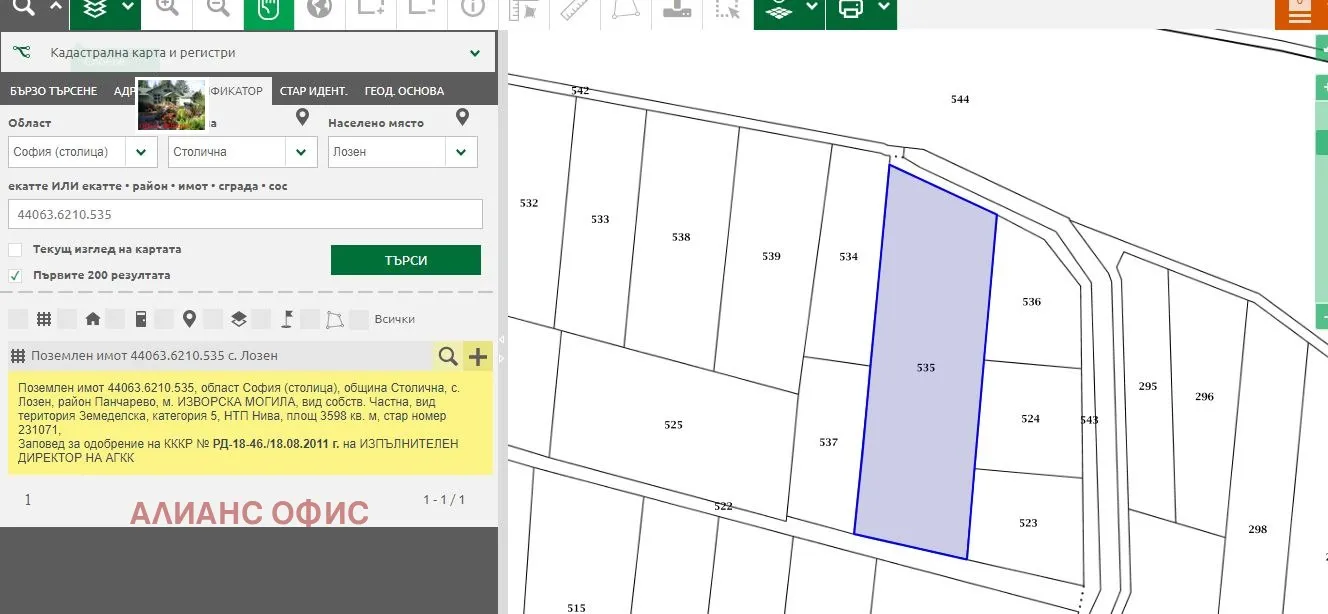Image resolution: width=1328 pixels, height=614 pixels.
Task: Click the identifier field containing 44063.6210.535
Action: [x=245, y=214]
